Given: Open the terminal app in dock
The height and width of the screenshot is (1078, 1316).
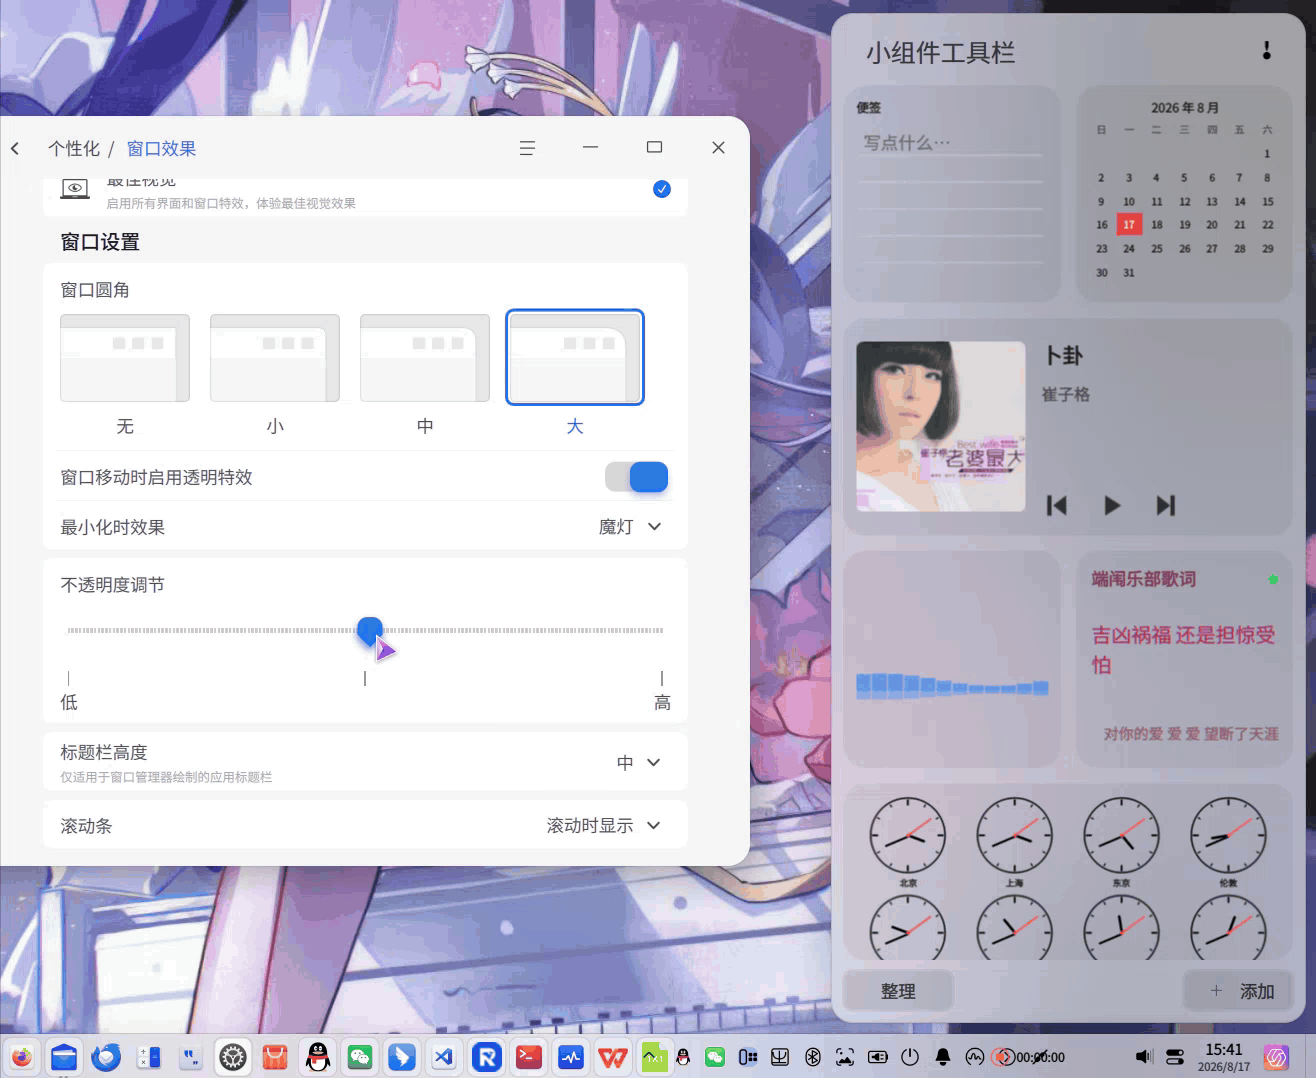Looking at the screenshot, I should coord(529,1057).
